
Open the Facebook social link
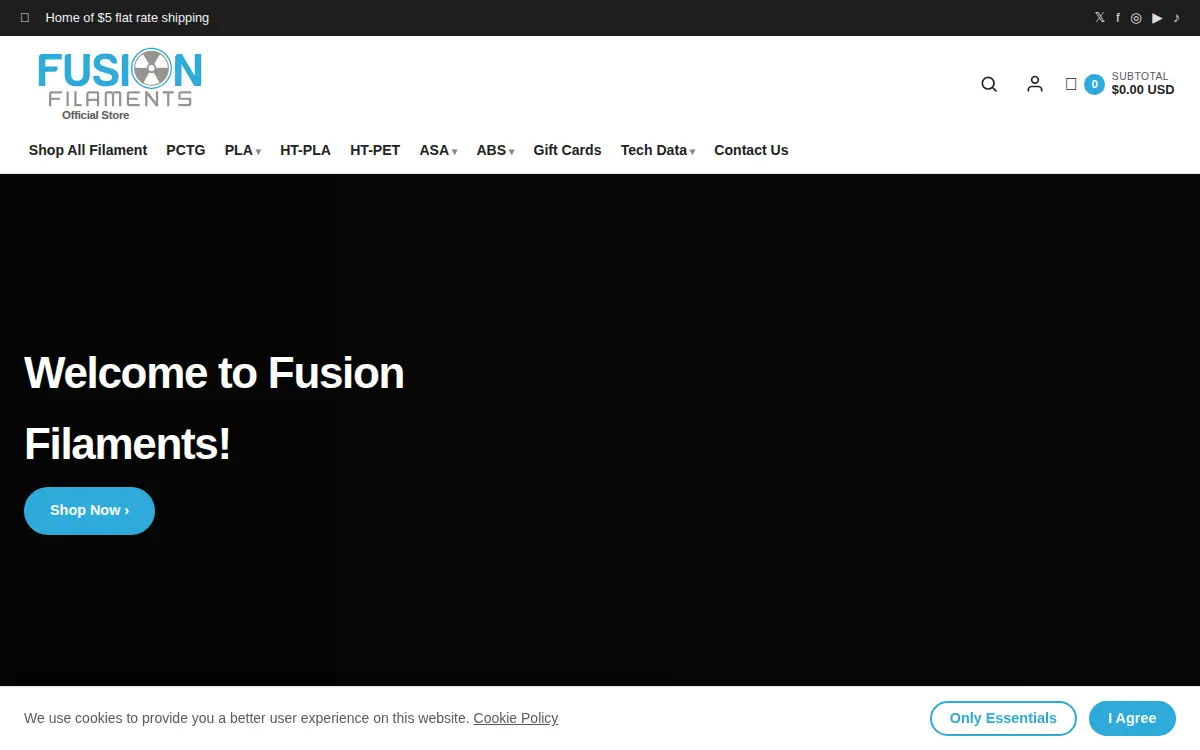click(1118, 17)
